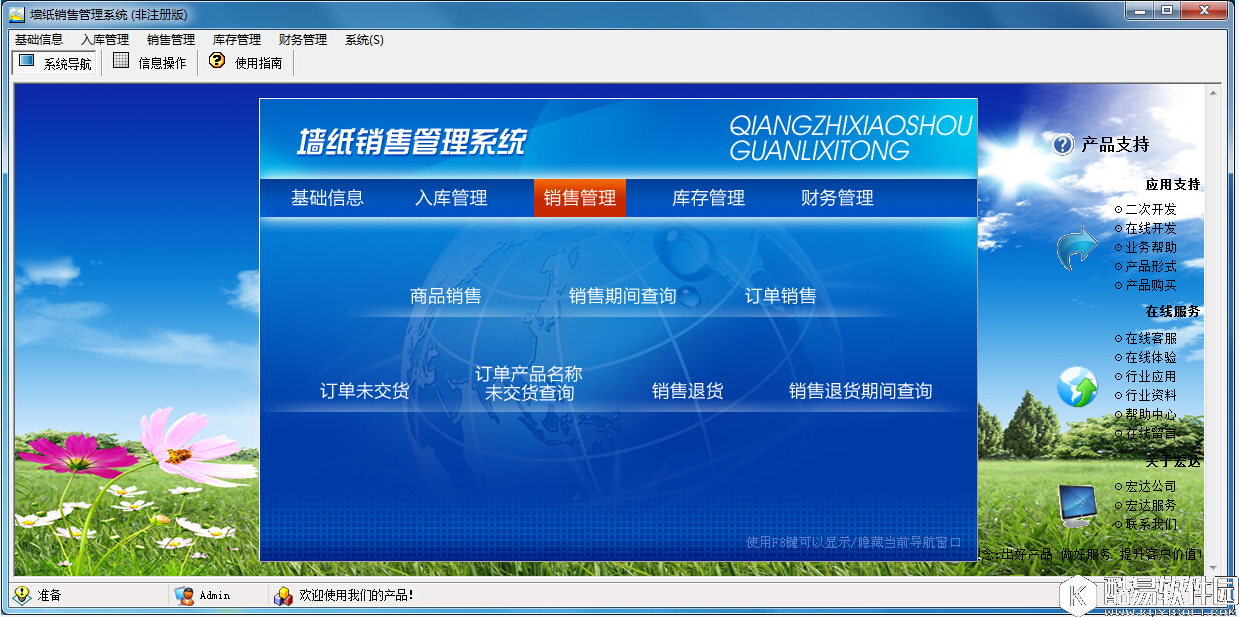Image resolution: width=1239 pixels, height=617 pixels.
Task: Click the 使用指南 question mark icon
Action: [217, 61]
